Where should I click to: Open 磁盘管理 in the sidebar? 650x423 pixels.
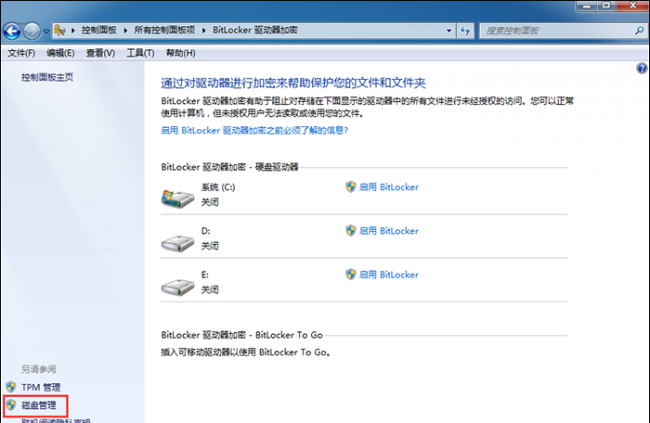(x=39, y=405)
